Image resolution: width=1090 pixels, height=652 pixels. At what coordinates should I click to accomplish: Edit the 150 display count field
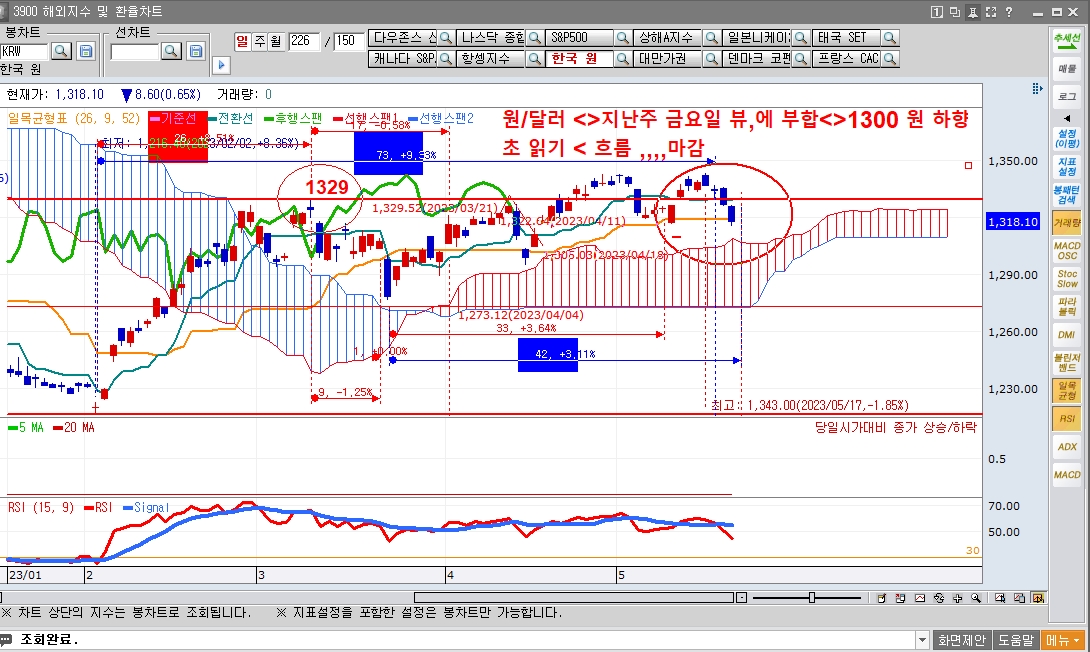tap(349, 41)
